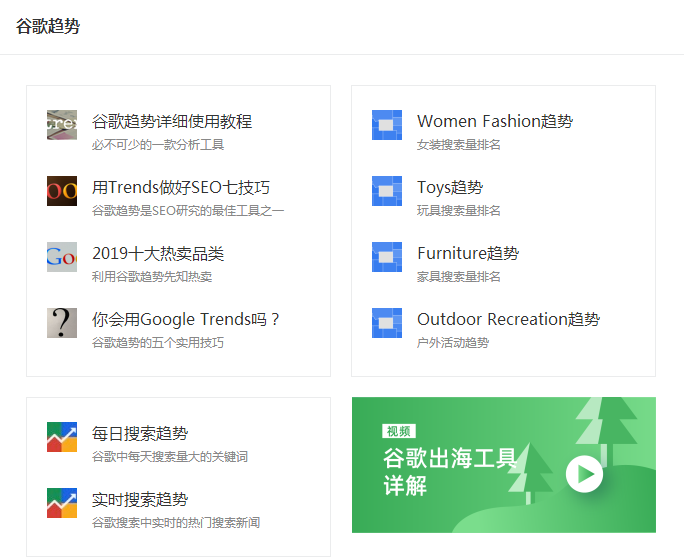Image resolution: width=684 pixels, height=559 pixels.
Task: Click the 谷歌趋势 page heading
Action: 48,26
